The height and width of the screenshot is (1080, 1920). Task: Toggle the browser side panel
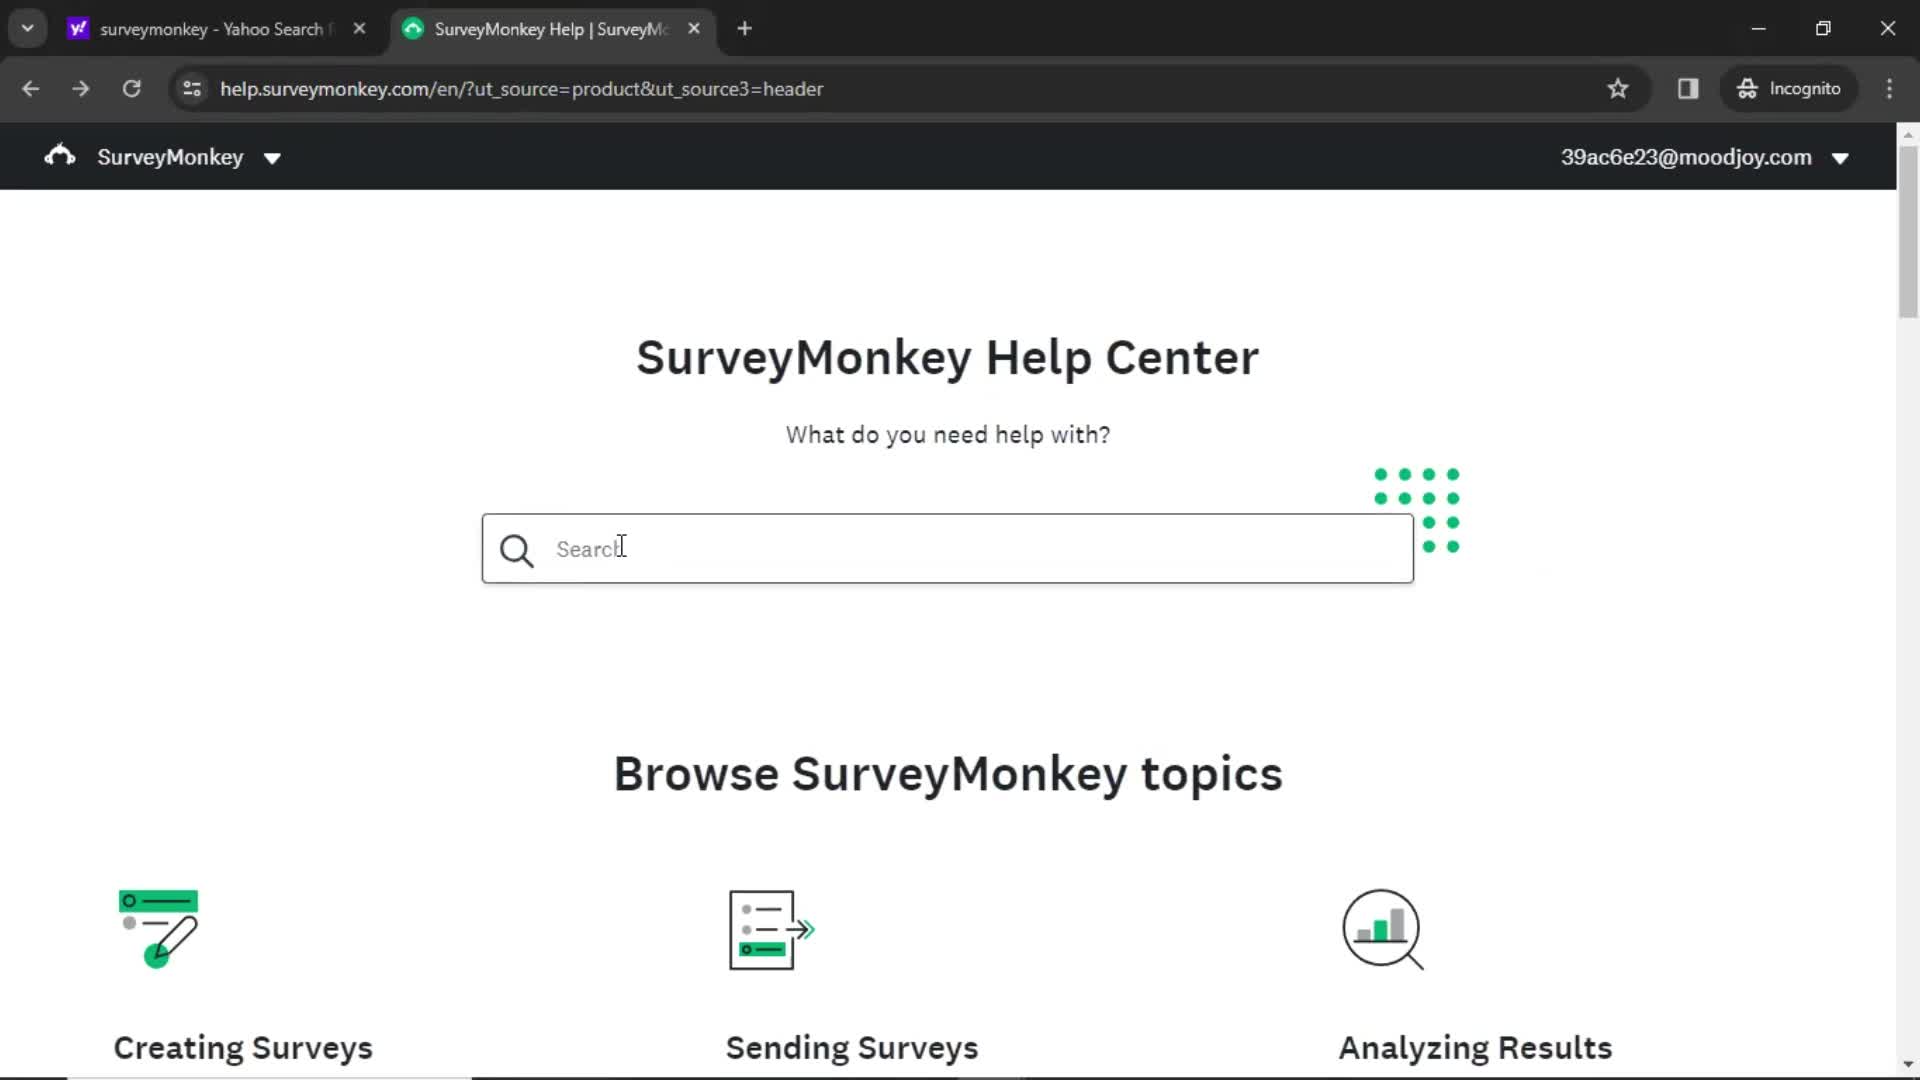pos(1688,89)
